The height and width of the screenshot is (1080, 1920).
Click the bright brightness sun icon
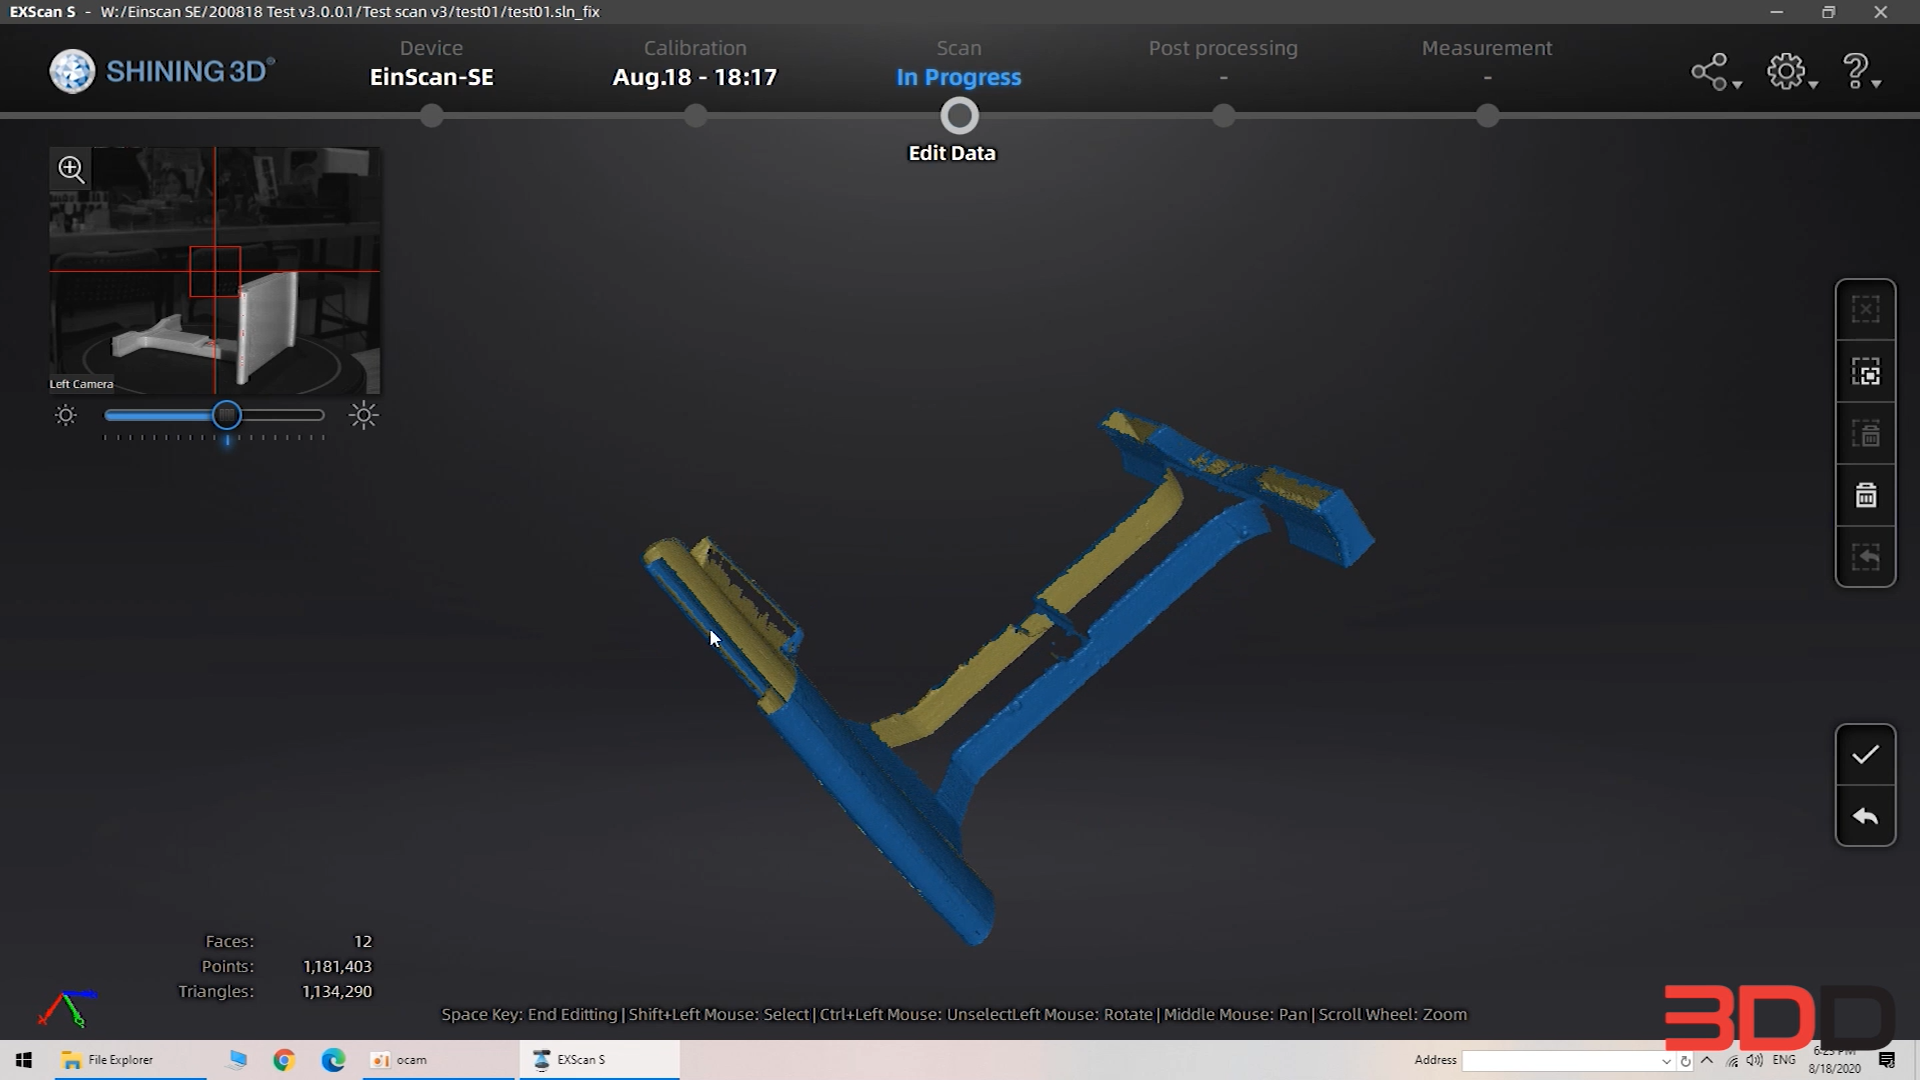(364, 415)
